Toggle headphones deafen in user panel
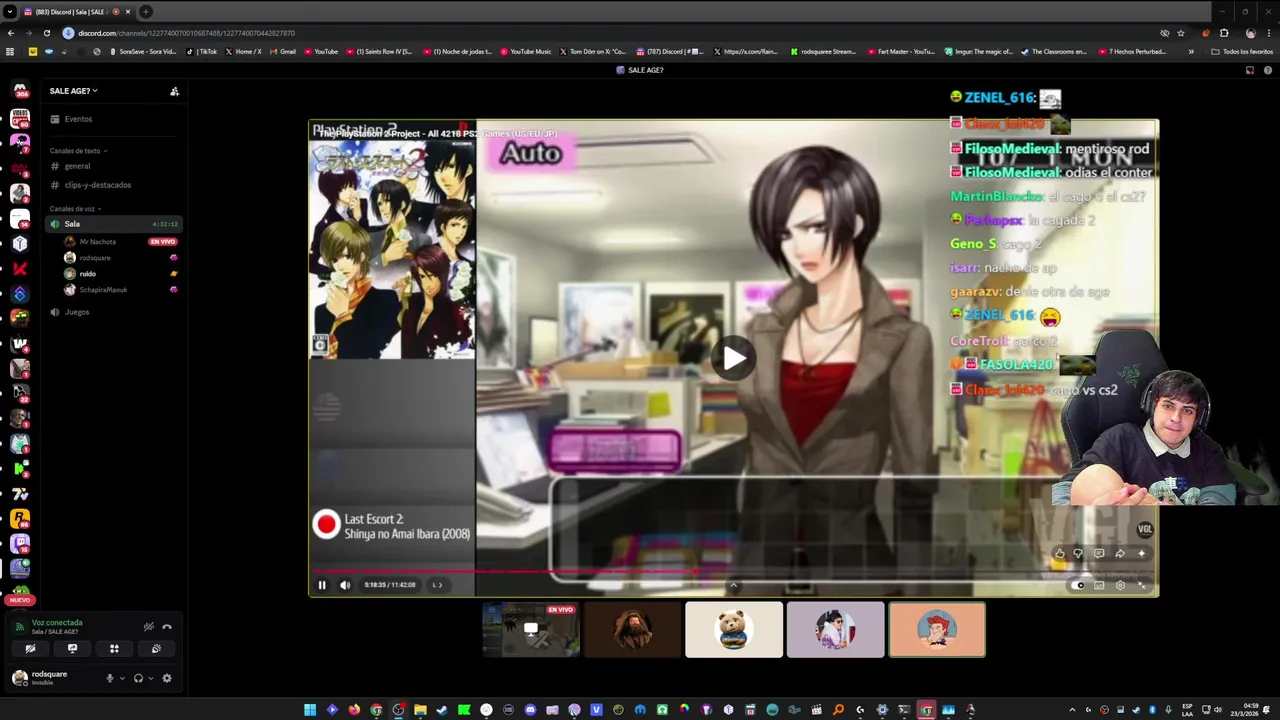The height and width of the screenshot is (720, 1280). pos(138,678)
